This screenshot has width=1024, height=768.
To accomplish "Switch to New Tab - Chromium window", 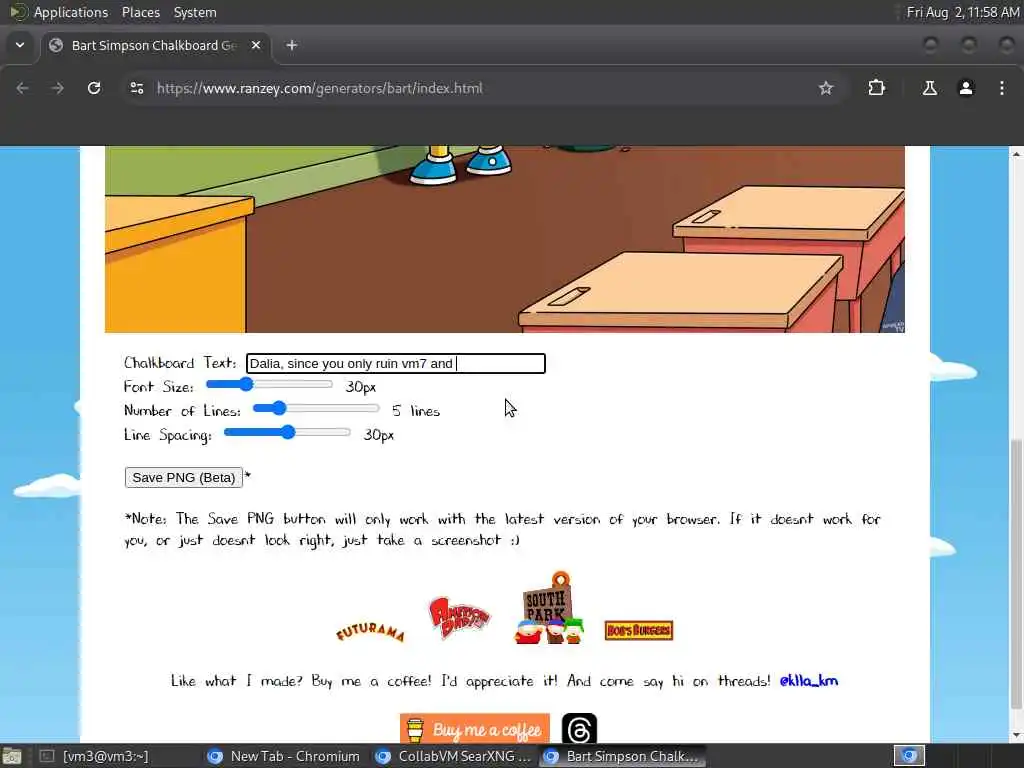I will [x=283, y=756].
